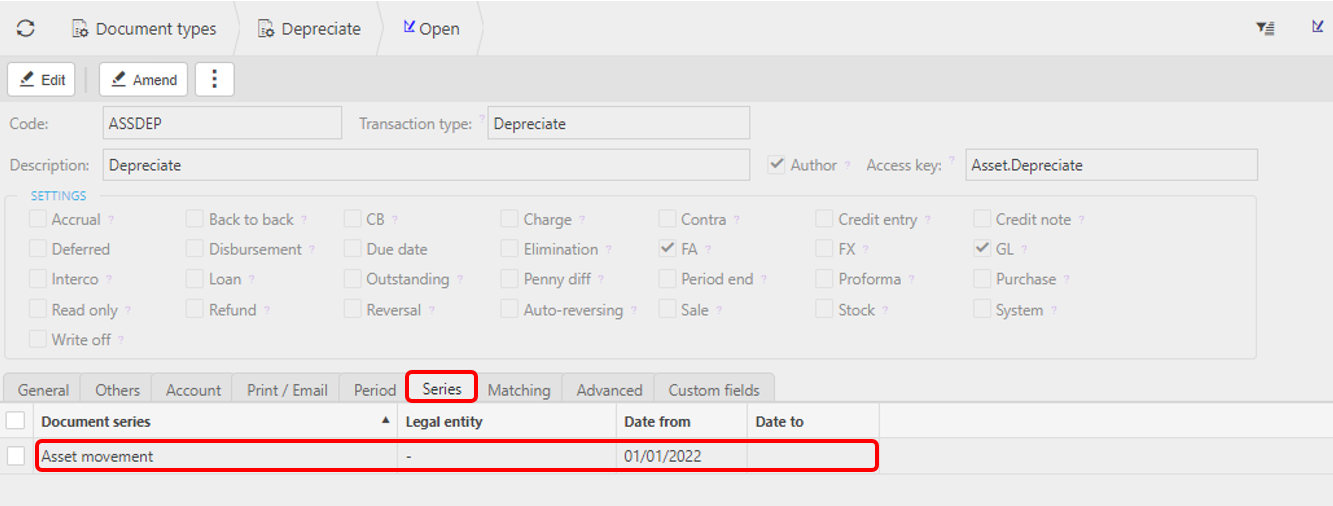Screen dimensions: 1333x506
Task: Select the Series tab
Action: point(442,389)
